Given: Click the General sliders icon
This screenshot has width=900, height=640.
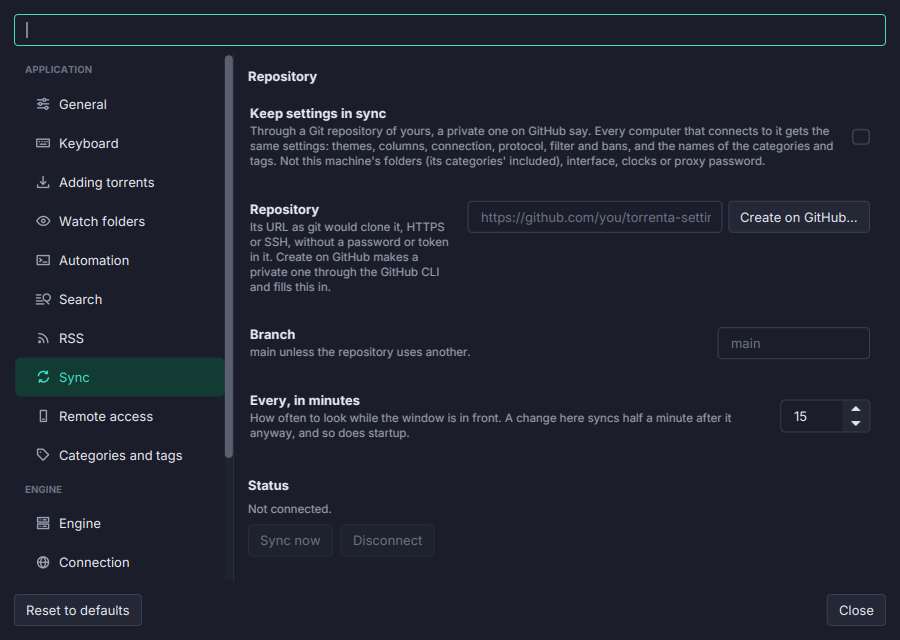Looking at the screenshot, I should pos(43,104).
